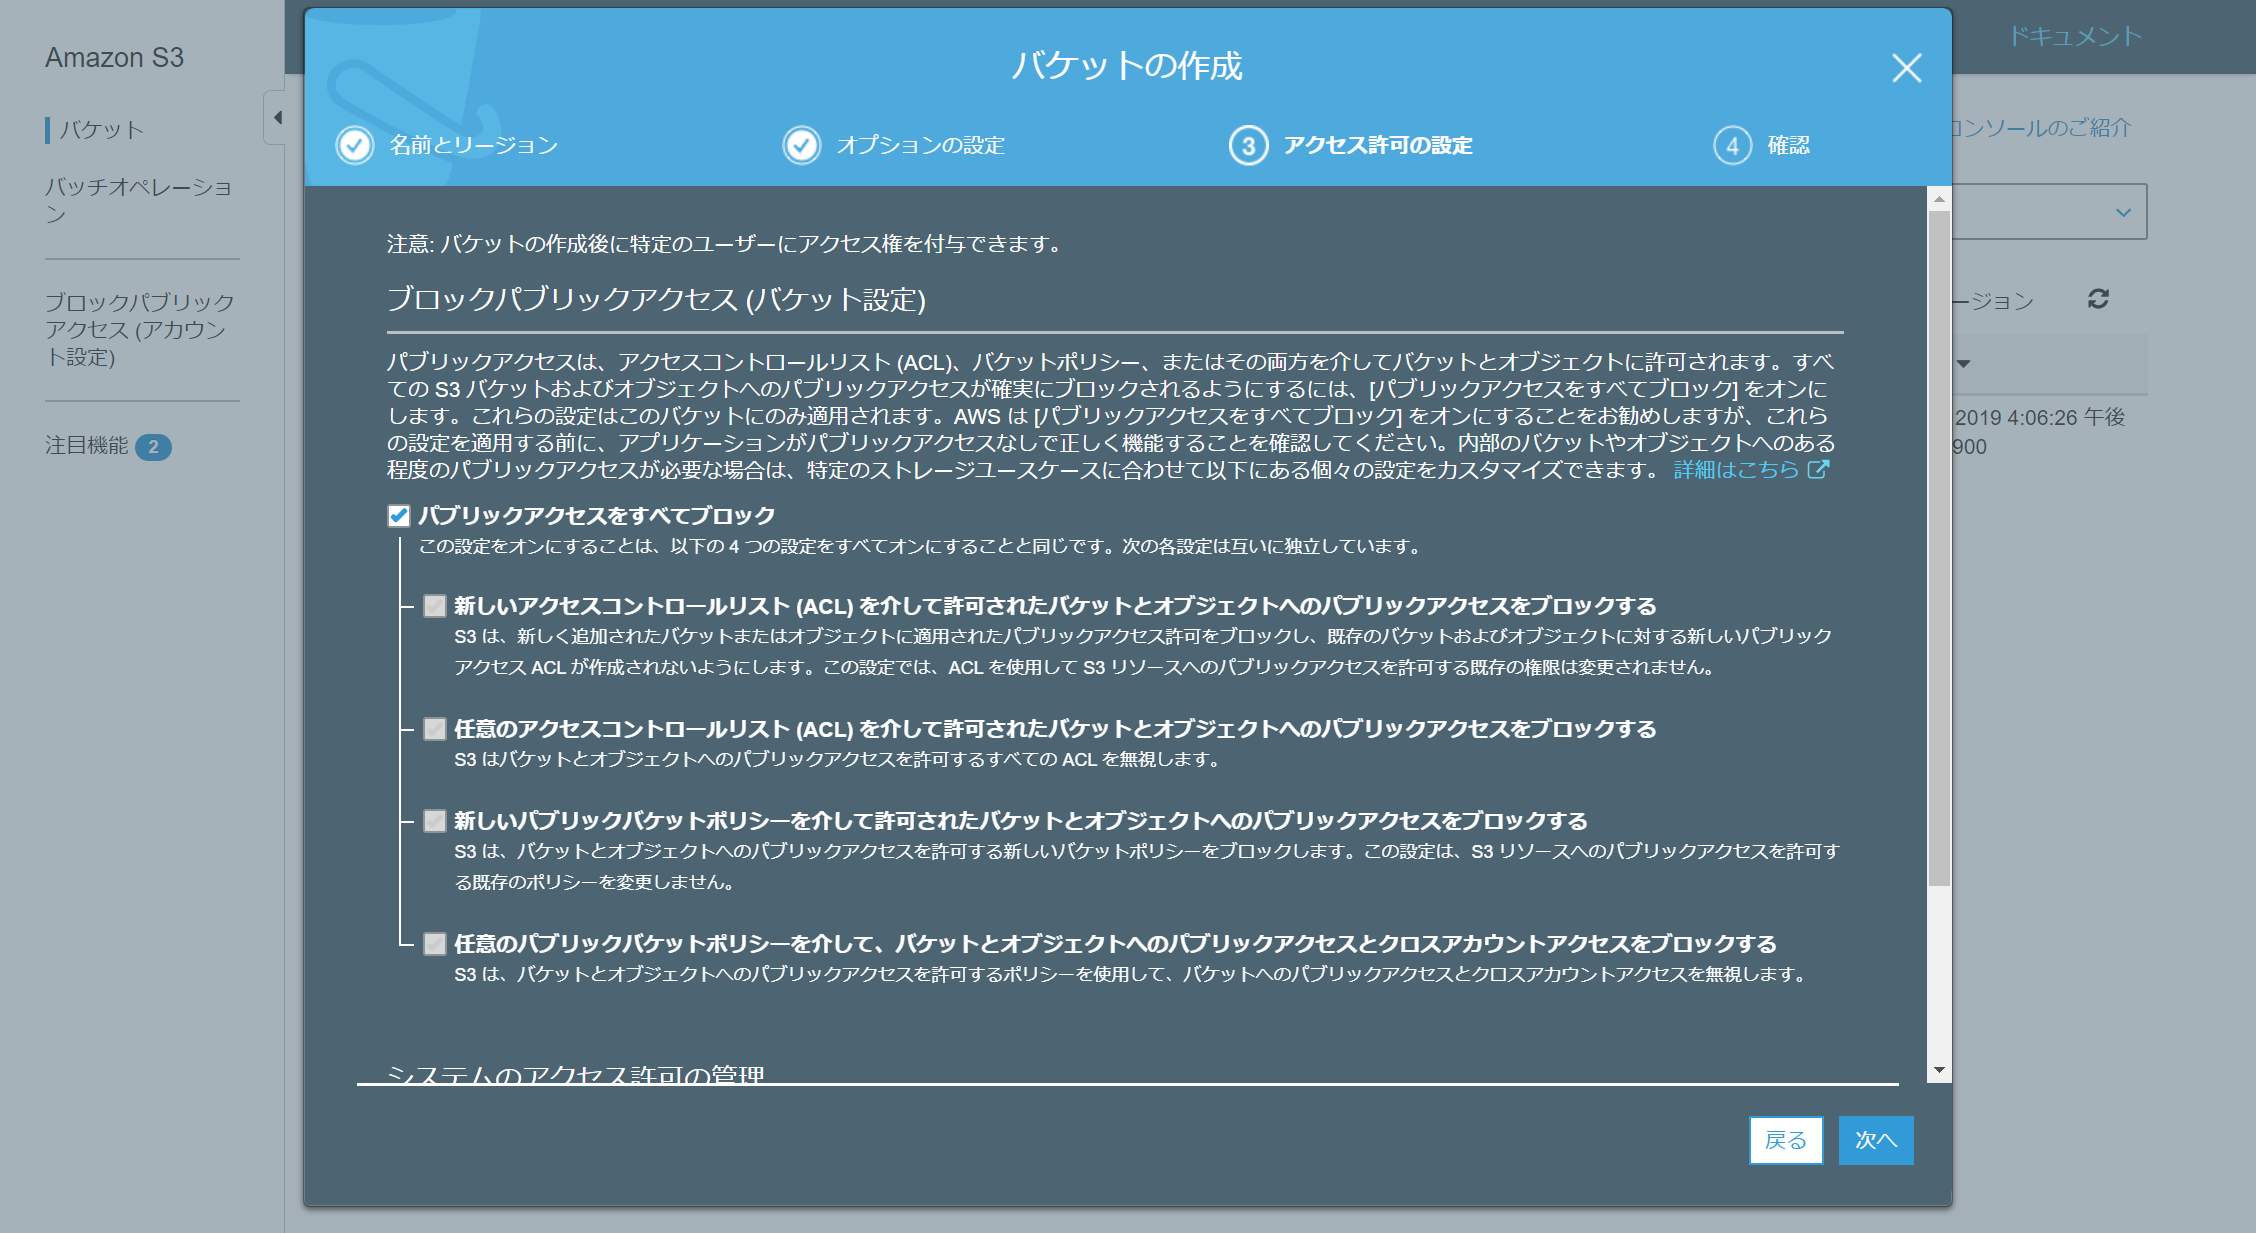Viewport: 2256px width, 1233px height.
Task: Click the 注目機能 badge showing 2
Action: tap(153, 447)
